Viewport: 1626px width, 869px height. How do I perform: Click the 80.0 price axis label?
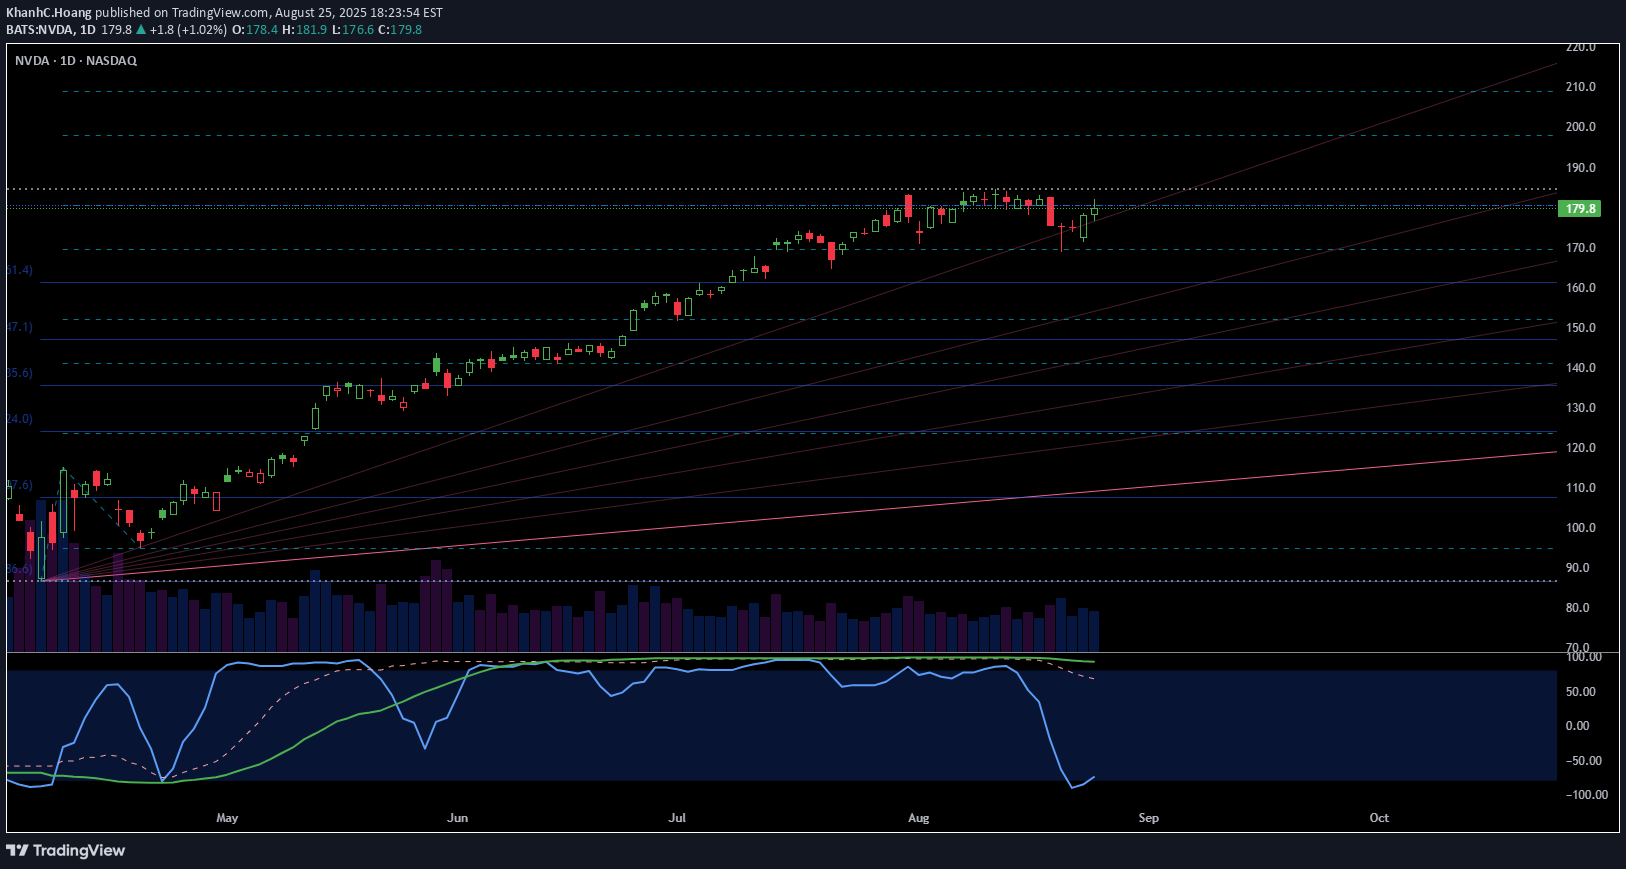point(1578,608)
